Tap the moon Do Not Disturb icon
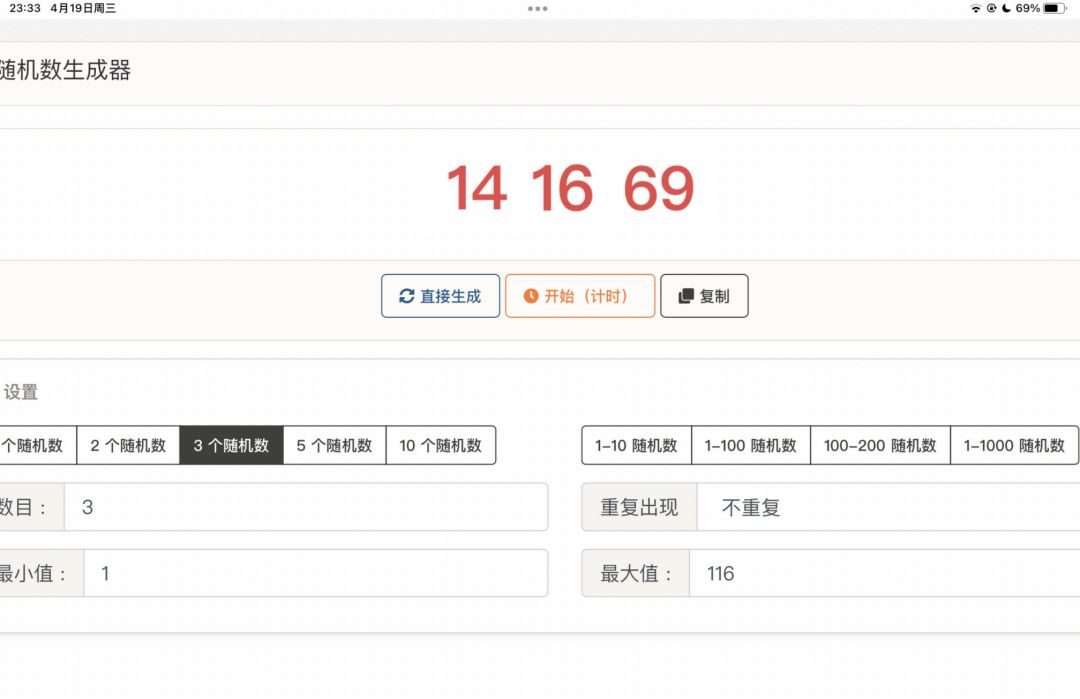 click(1006, 8)
